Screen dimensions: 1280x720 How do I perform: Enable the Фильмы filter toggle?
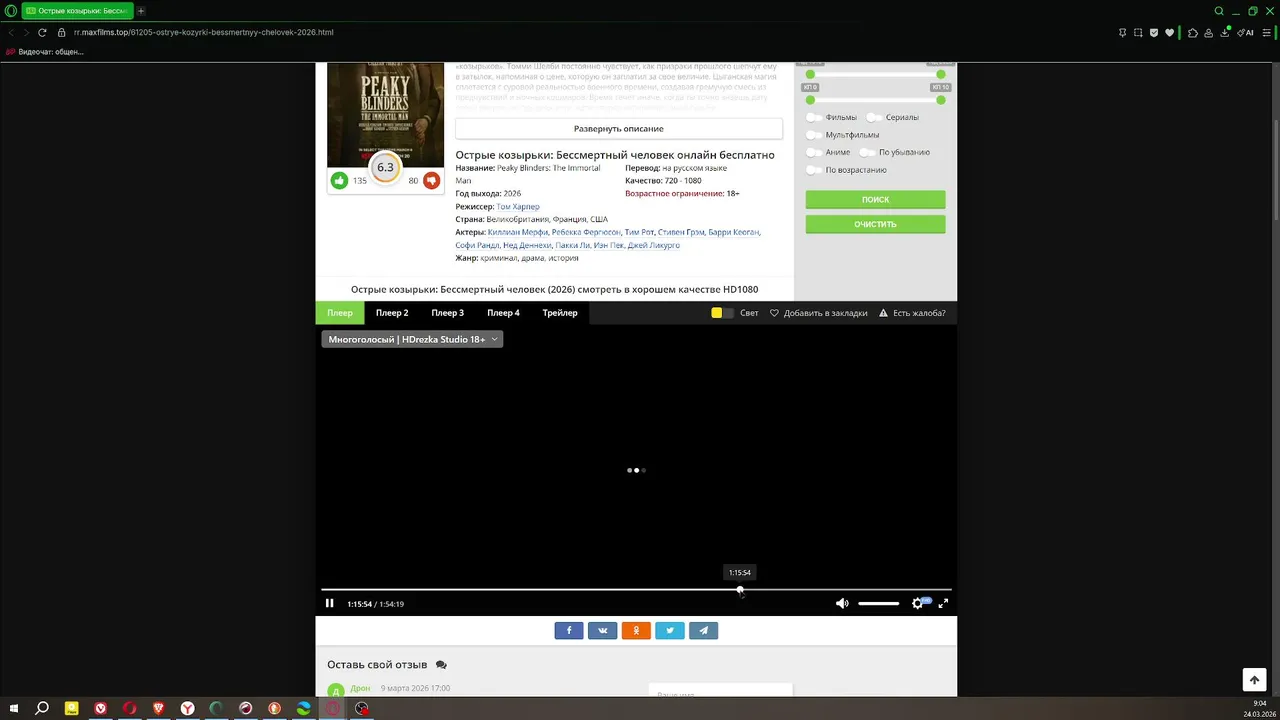814,117
